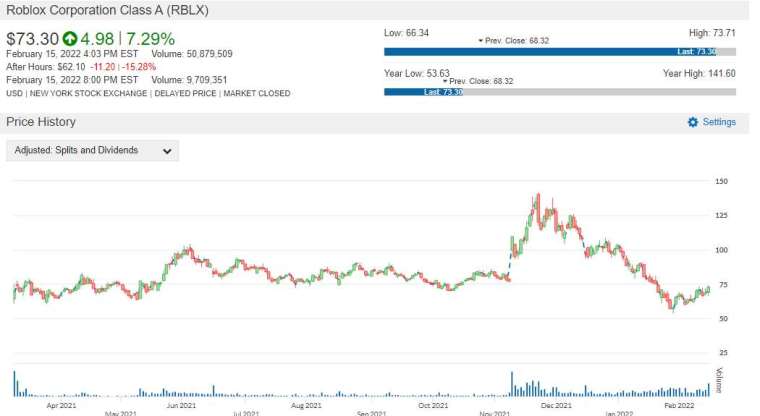Click the chevron arrow in the Adjusted dropdown
Image resolution: width=760 pixels, height=416 pixels.
tap(167, 151)
